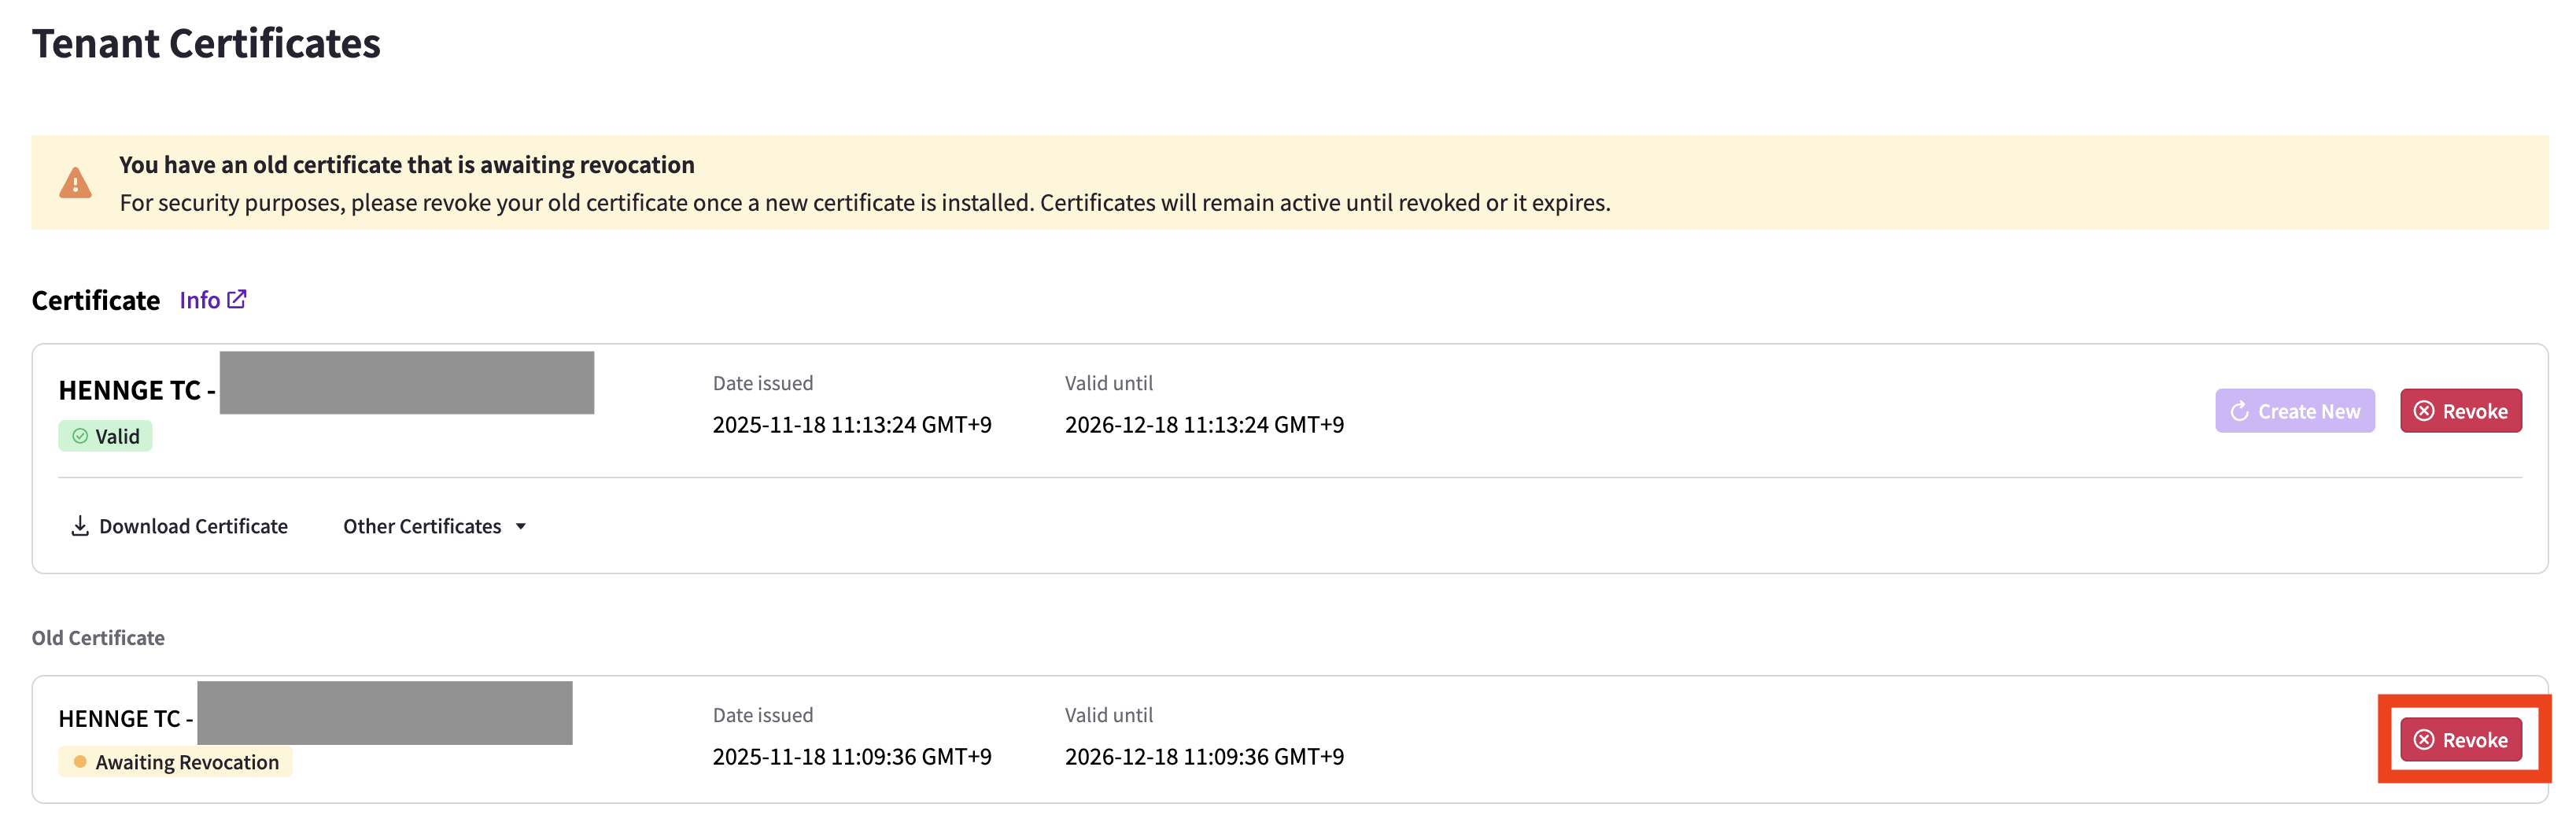The width and height of the screenshot is (2576, 837).
Task: Click valid until 2026-12-18 11:13:24 GMT+9
Action: click(1204, 425)
